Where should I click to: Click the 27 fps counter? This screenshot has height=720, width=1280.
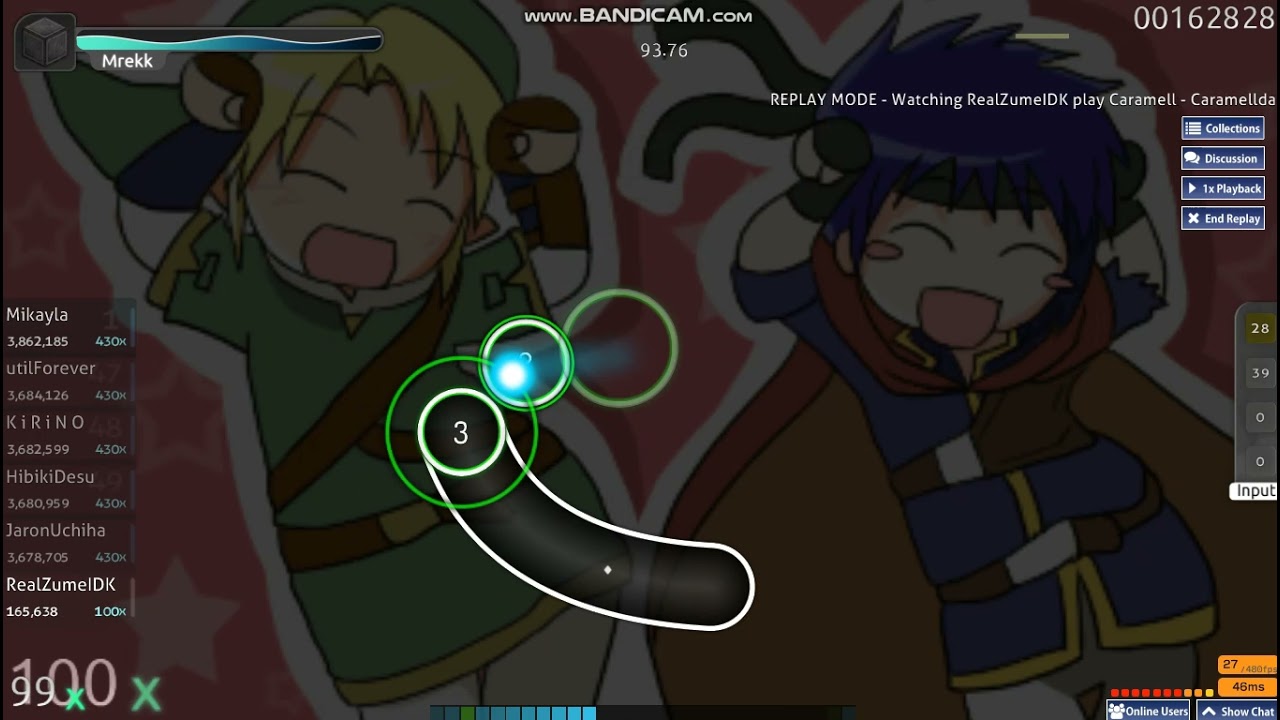[x=1248, y=665]
